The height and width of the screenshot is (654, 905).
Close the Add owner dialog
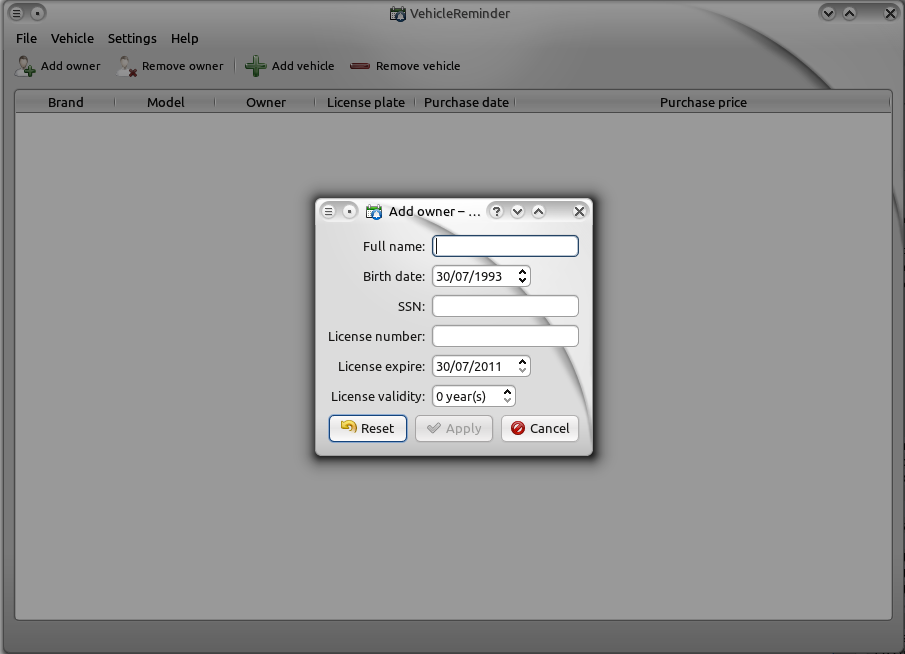point(579,212)
